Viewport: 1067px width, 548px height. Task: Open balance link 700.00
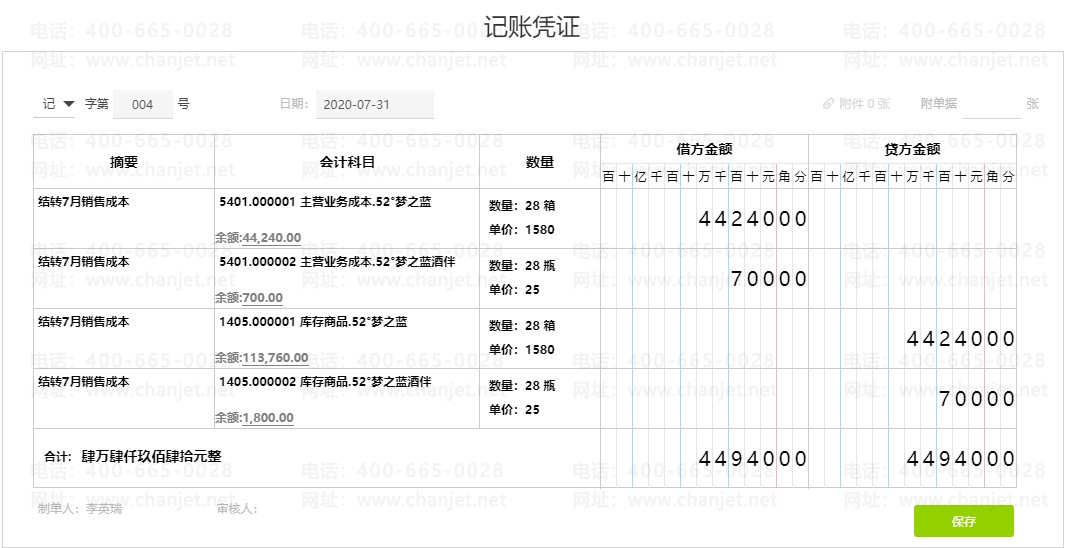coord(263,297)
